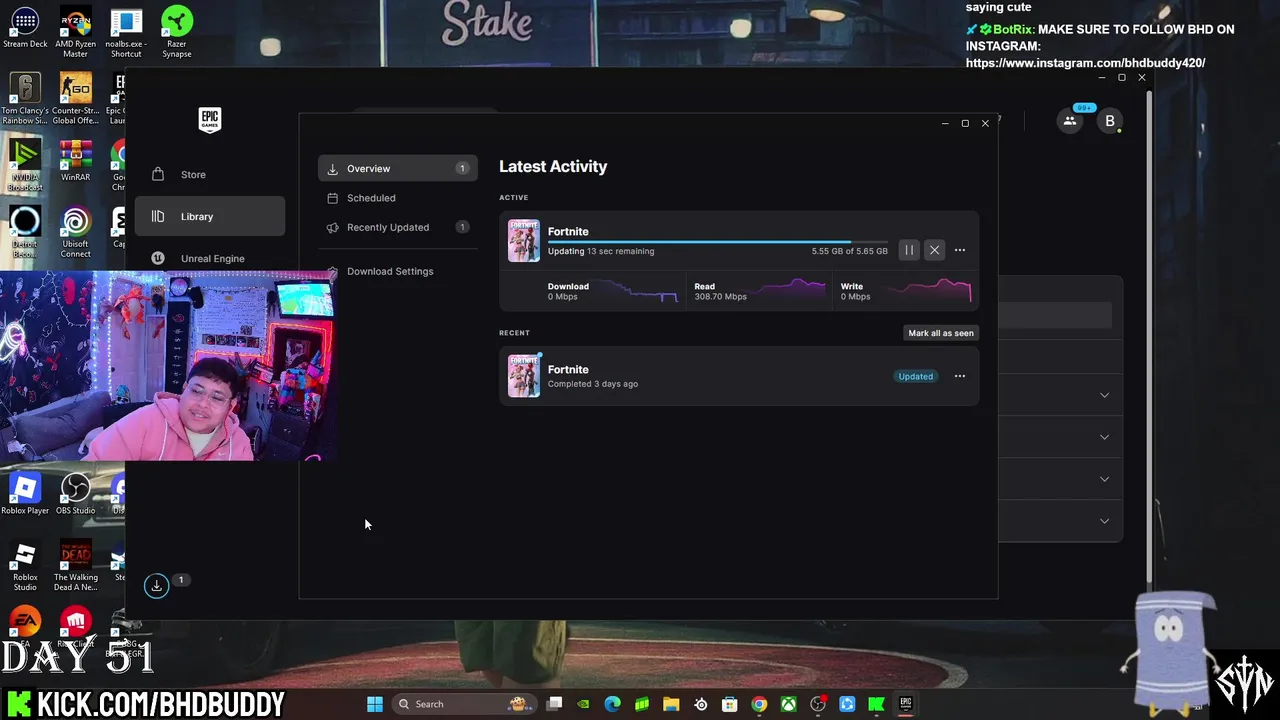Open options menu for the updating Fortnite

pos(960,250)
